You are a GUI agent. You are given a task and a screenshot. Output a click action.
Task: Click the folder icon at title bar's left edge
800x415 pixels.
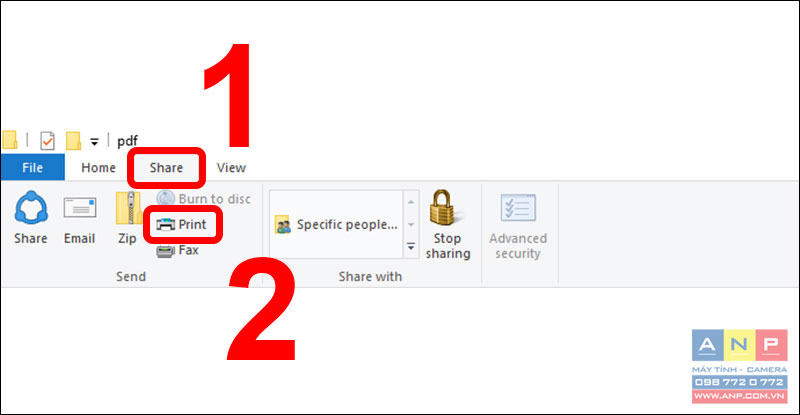point(10,140)
